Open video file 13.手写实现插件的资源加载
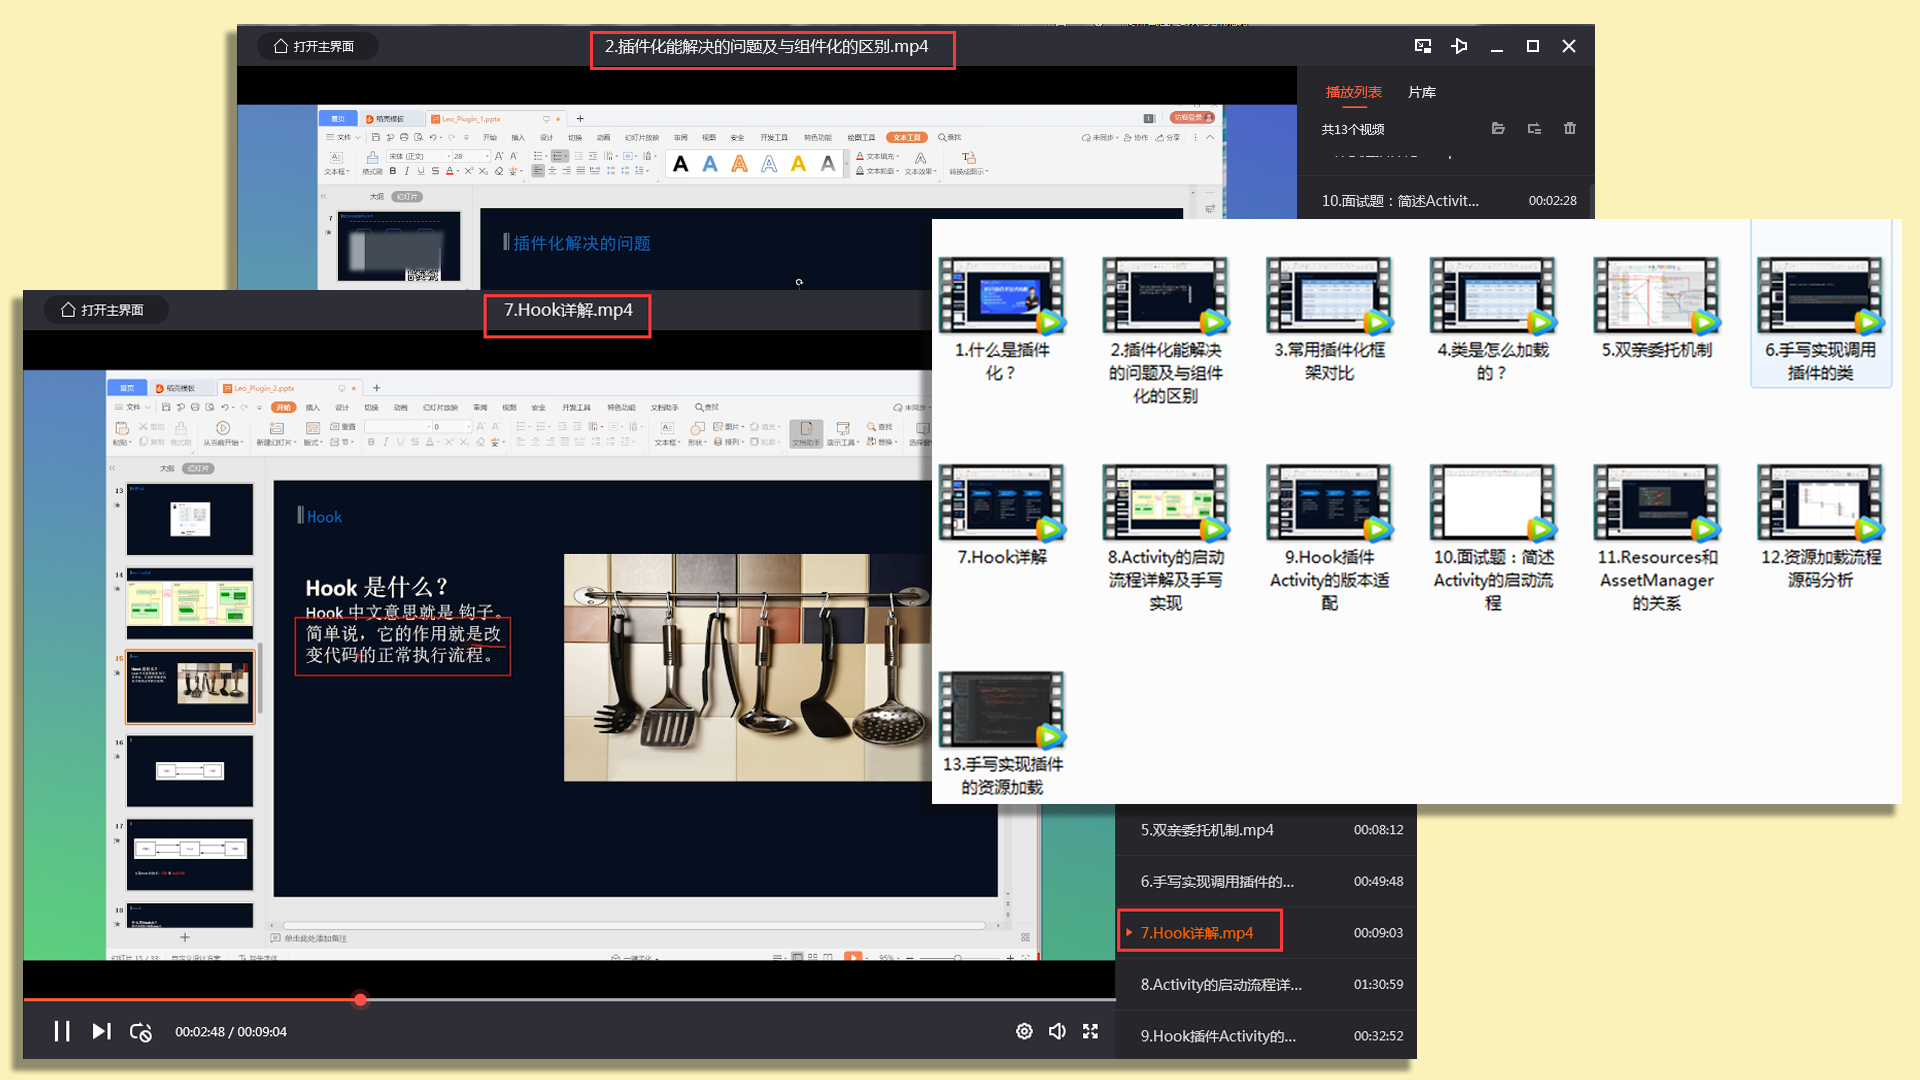1920x1080 pixels. click(x=1001, y=735)
